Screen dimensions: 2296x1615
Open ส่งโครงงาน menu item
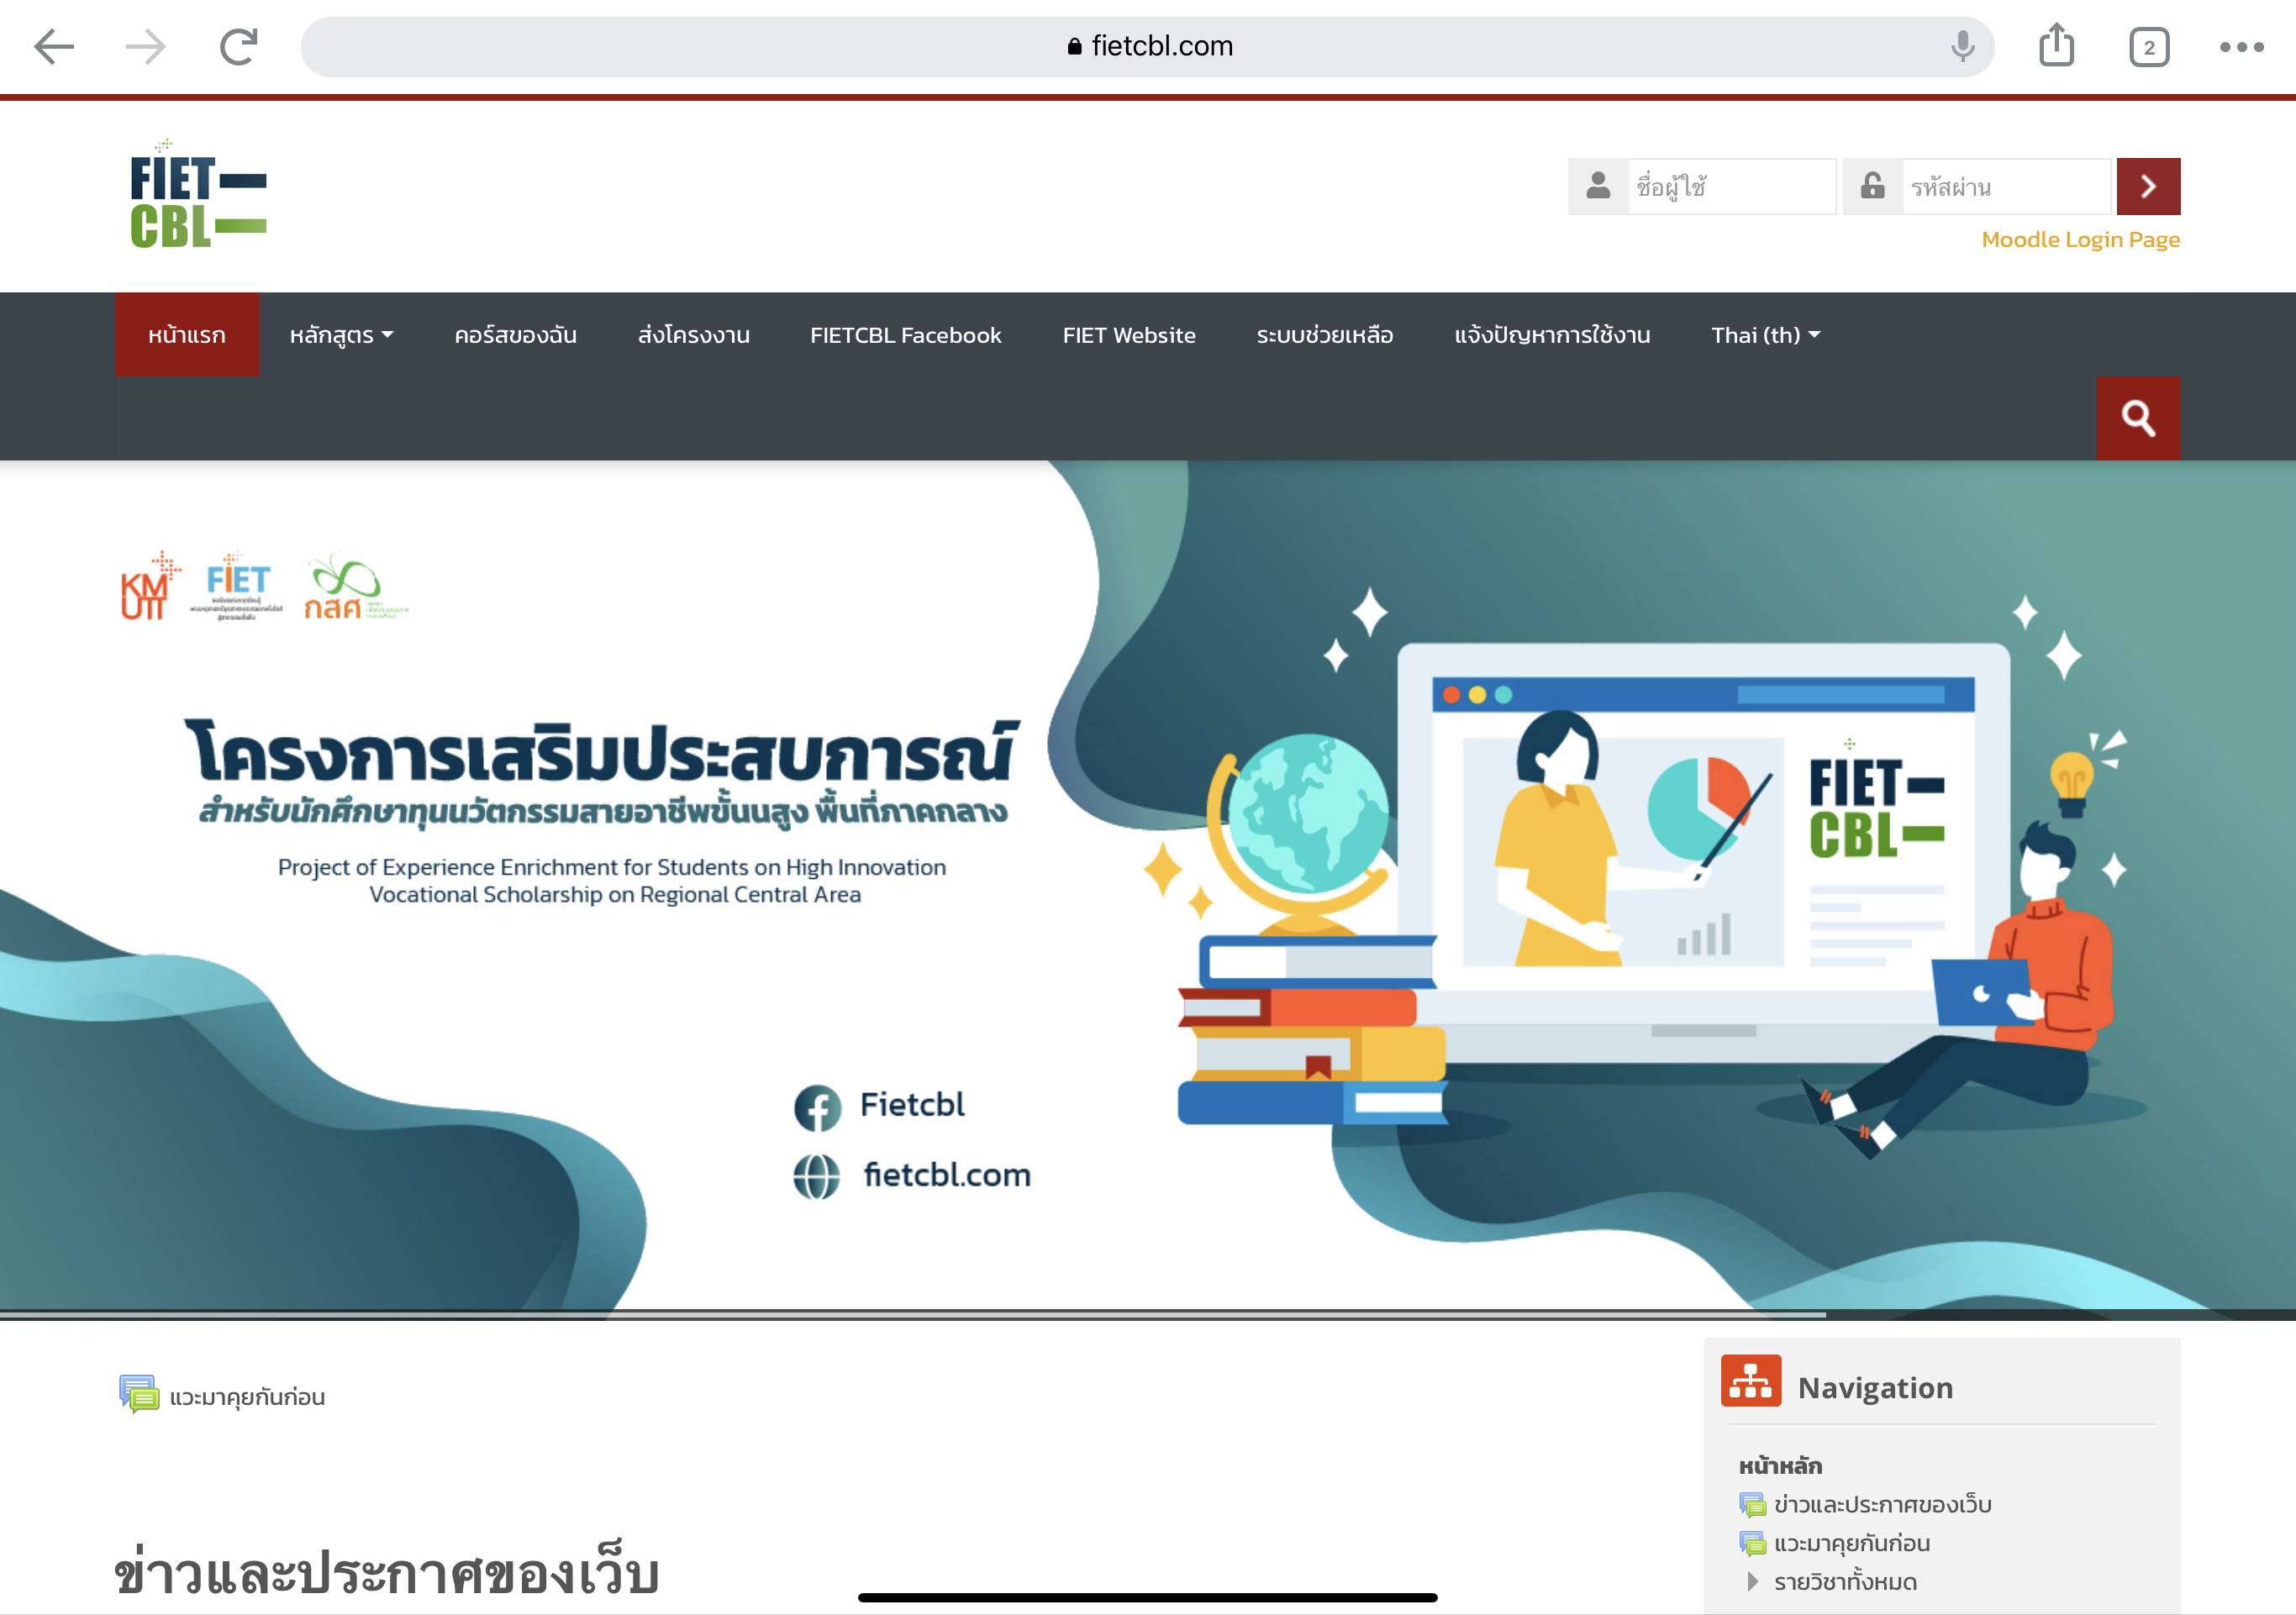point(693,335)
